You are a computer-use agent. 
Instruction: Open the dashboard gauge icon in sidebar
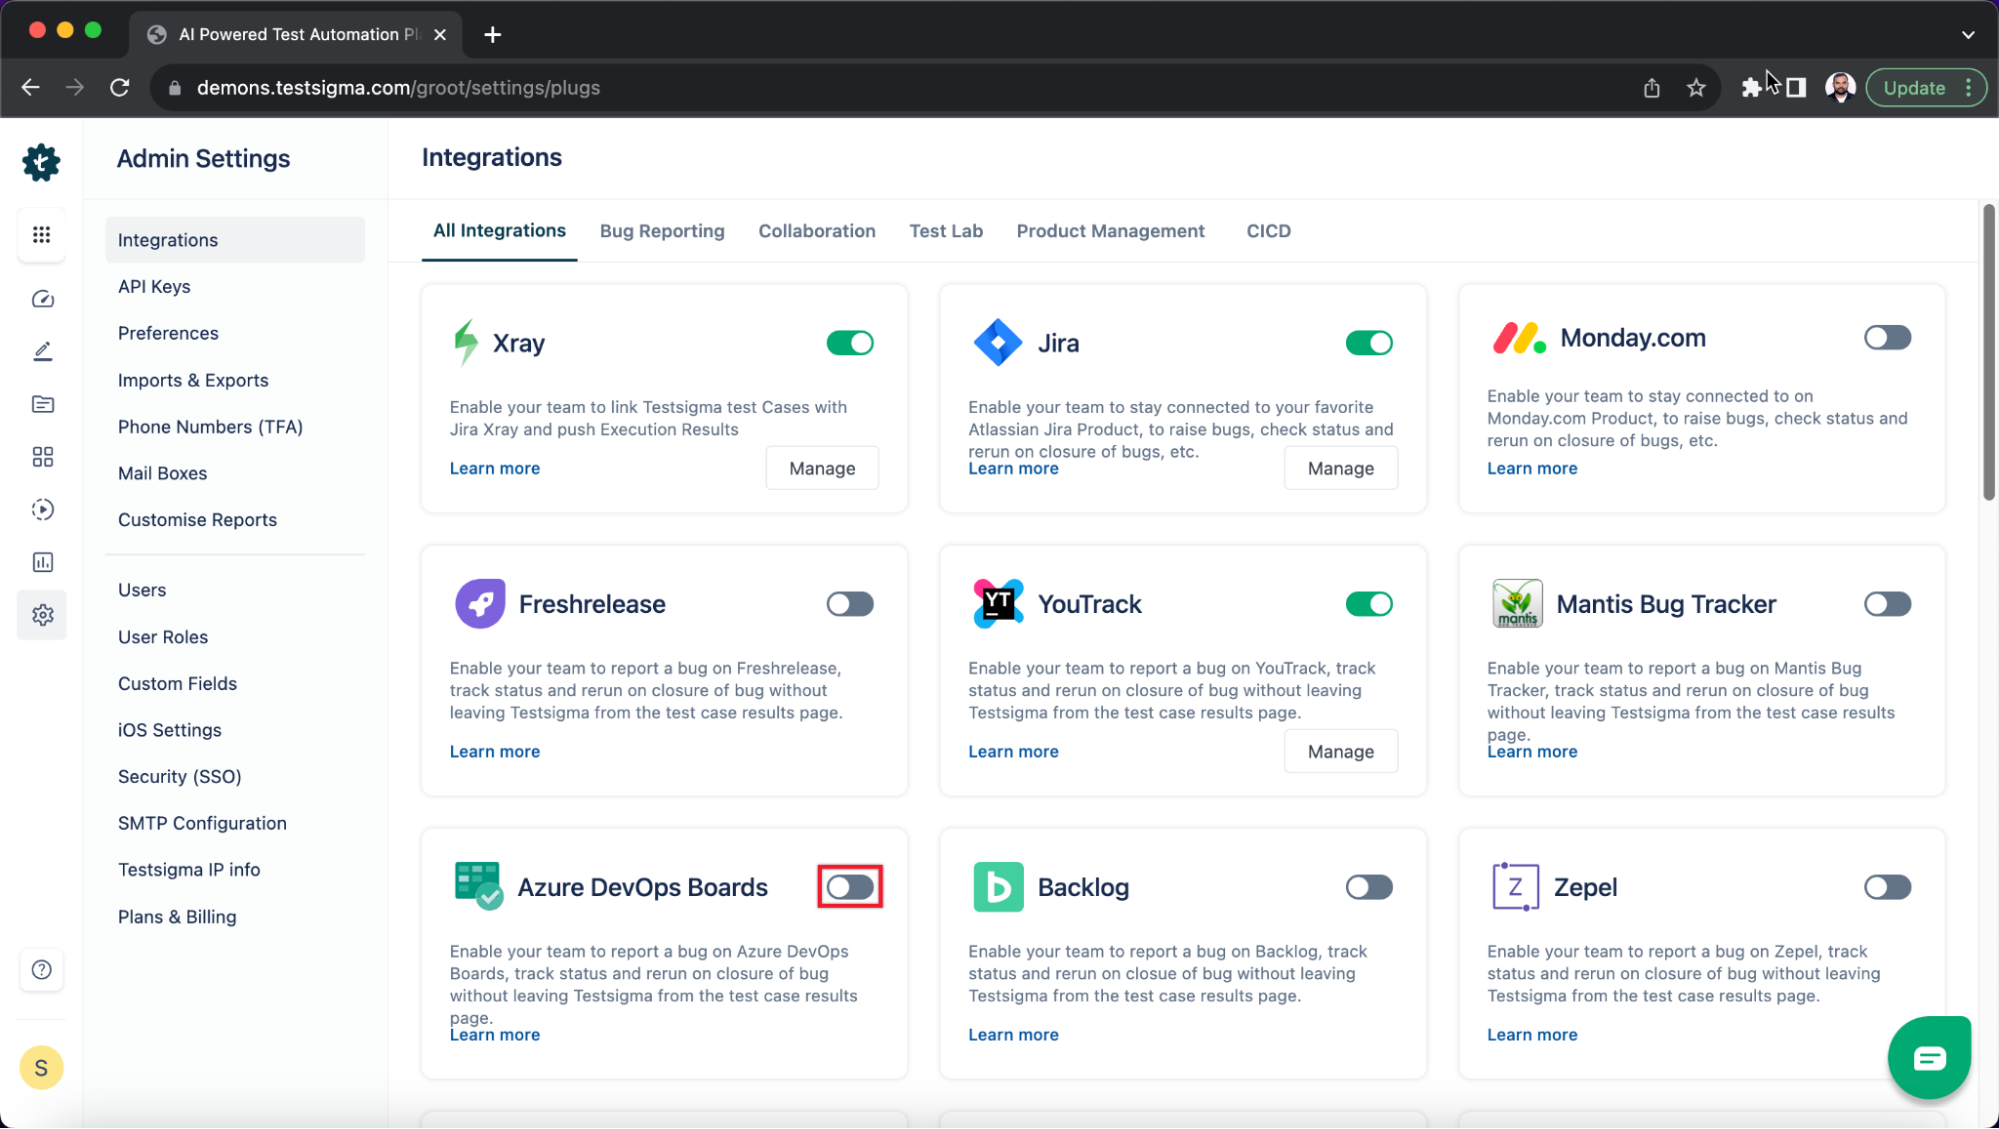coord(42,299)
